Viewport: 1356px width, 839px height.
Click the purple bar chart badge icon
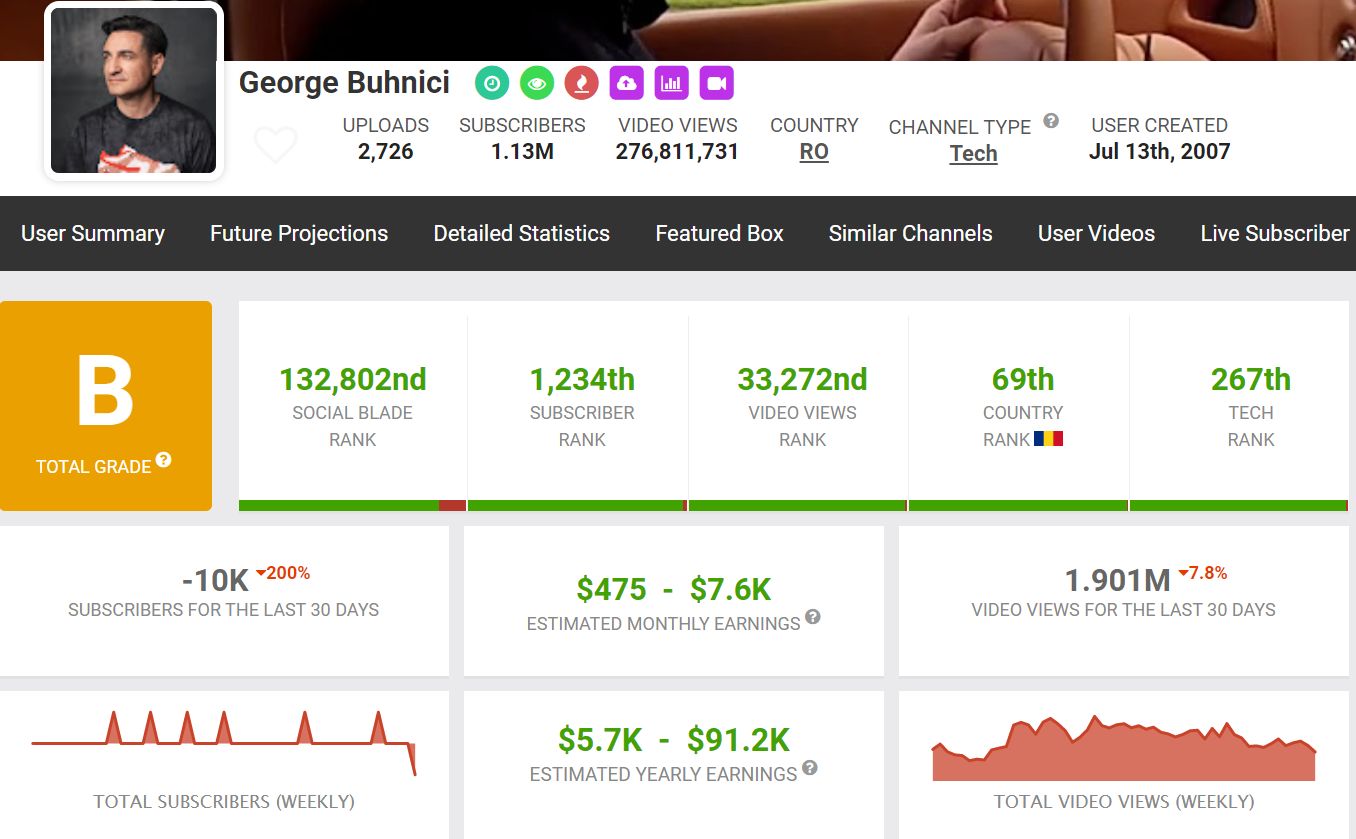pyautogui.click(x=672, y=84)
